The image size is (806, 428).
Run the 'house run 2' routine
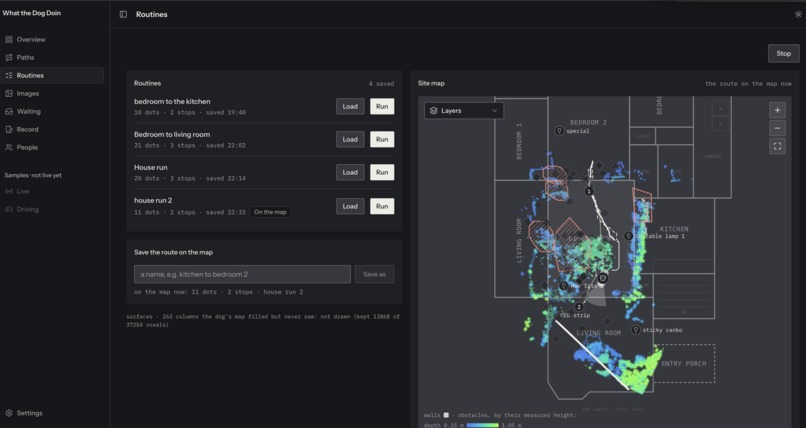[382, 206]
